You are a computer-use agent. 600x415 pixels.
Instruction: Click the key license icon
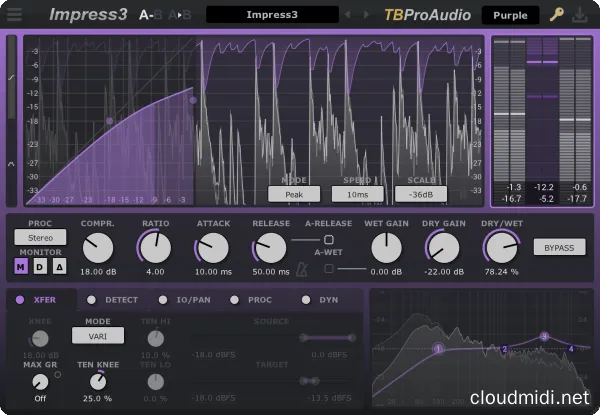pyautogui.click(x=556, y=15)
